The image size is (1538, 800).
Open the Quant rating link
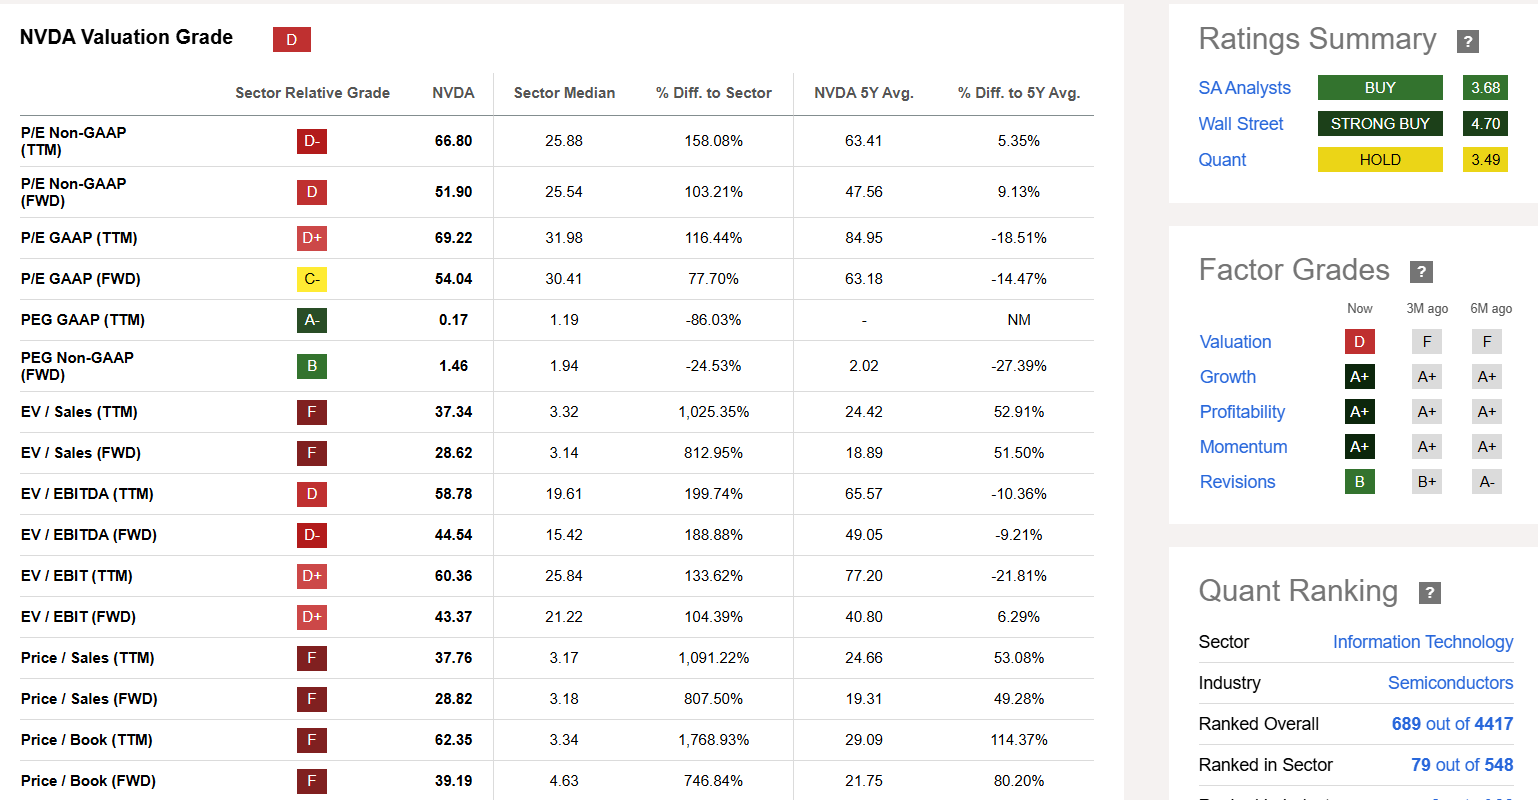(1222, 160)
